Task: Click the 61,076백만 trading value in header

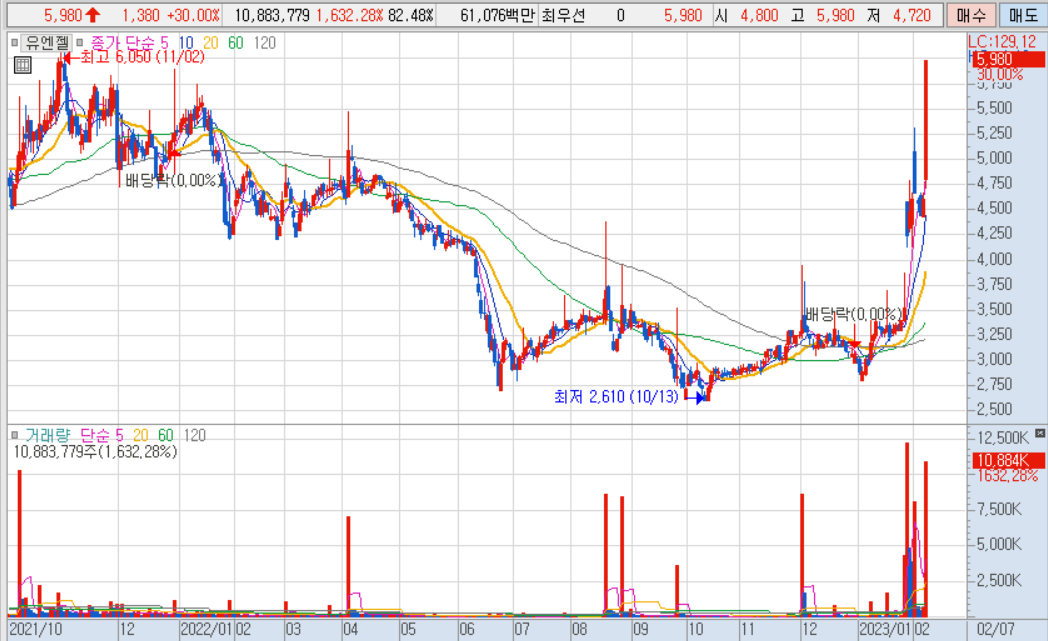Action: pos(497,15)
